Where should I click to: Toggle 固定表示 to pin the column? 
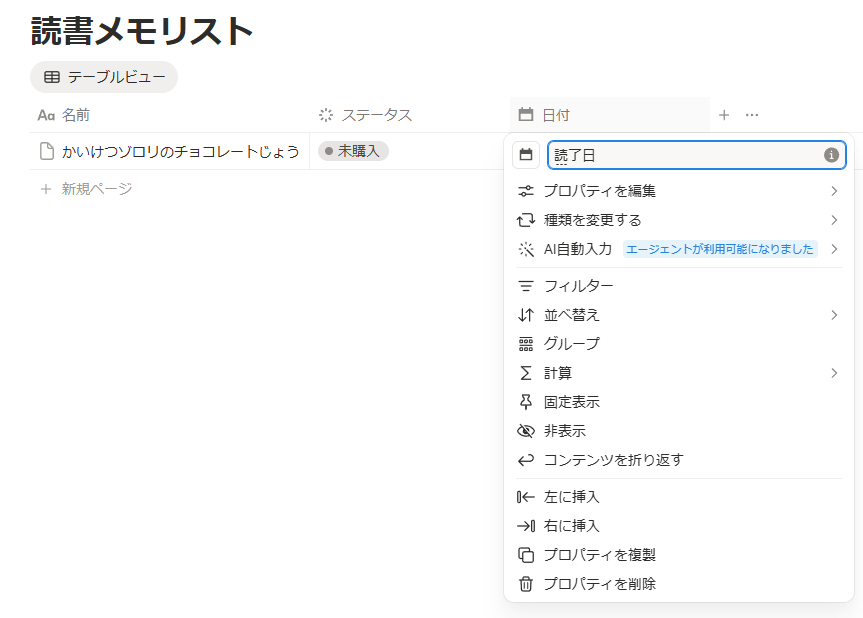click(x=571, y=402)
